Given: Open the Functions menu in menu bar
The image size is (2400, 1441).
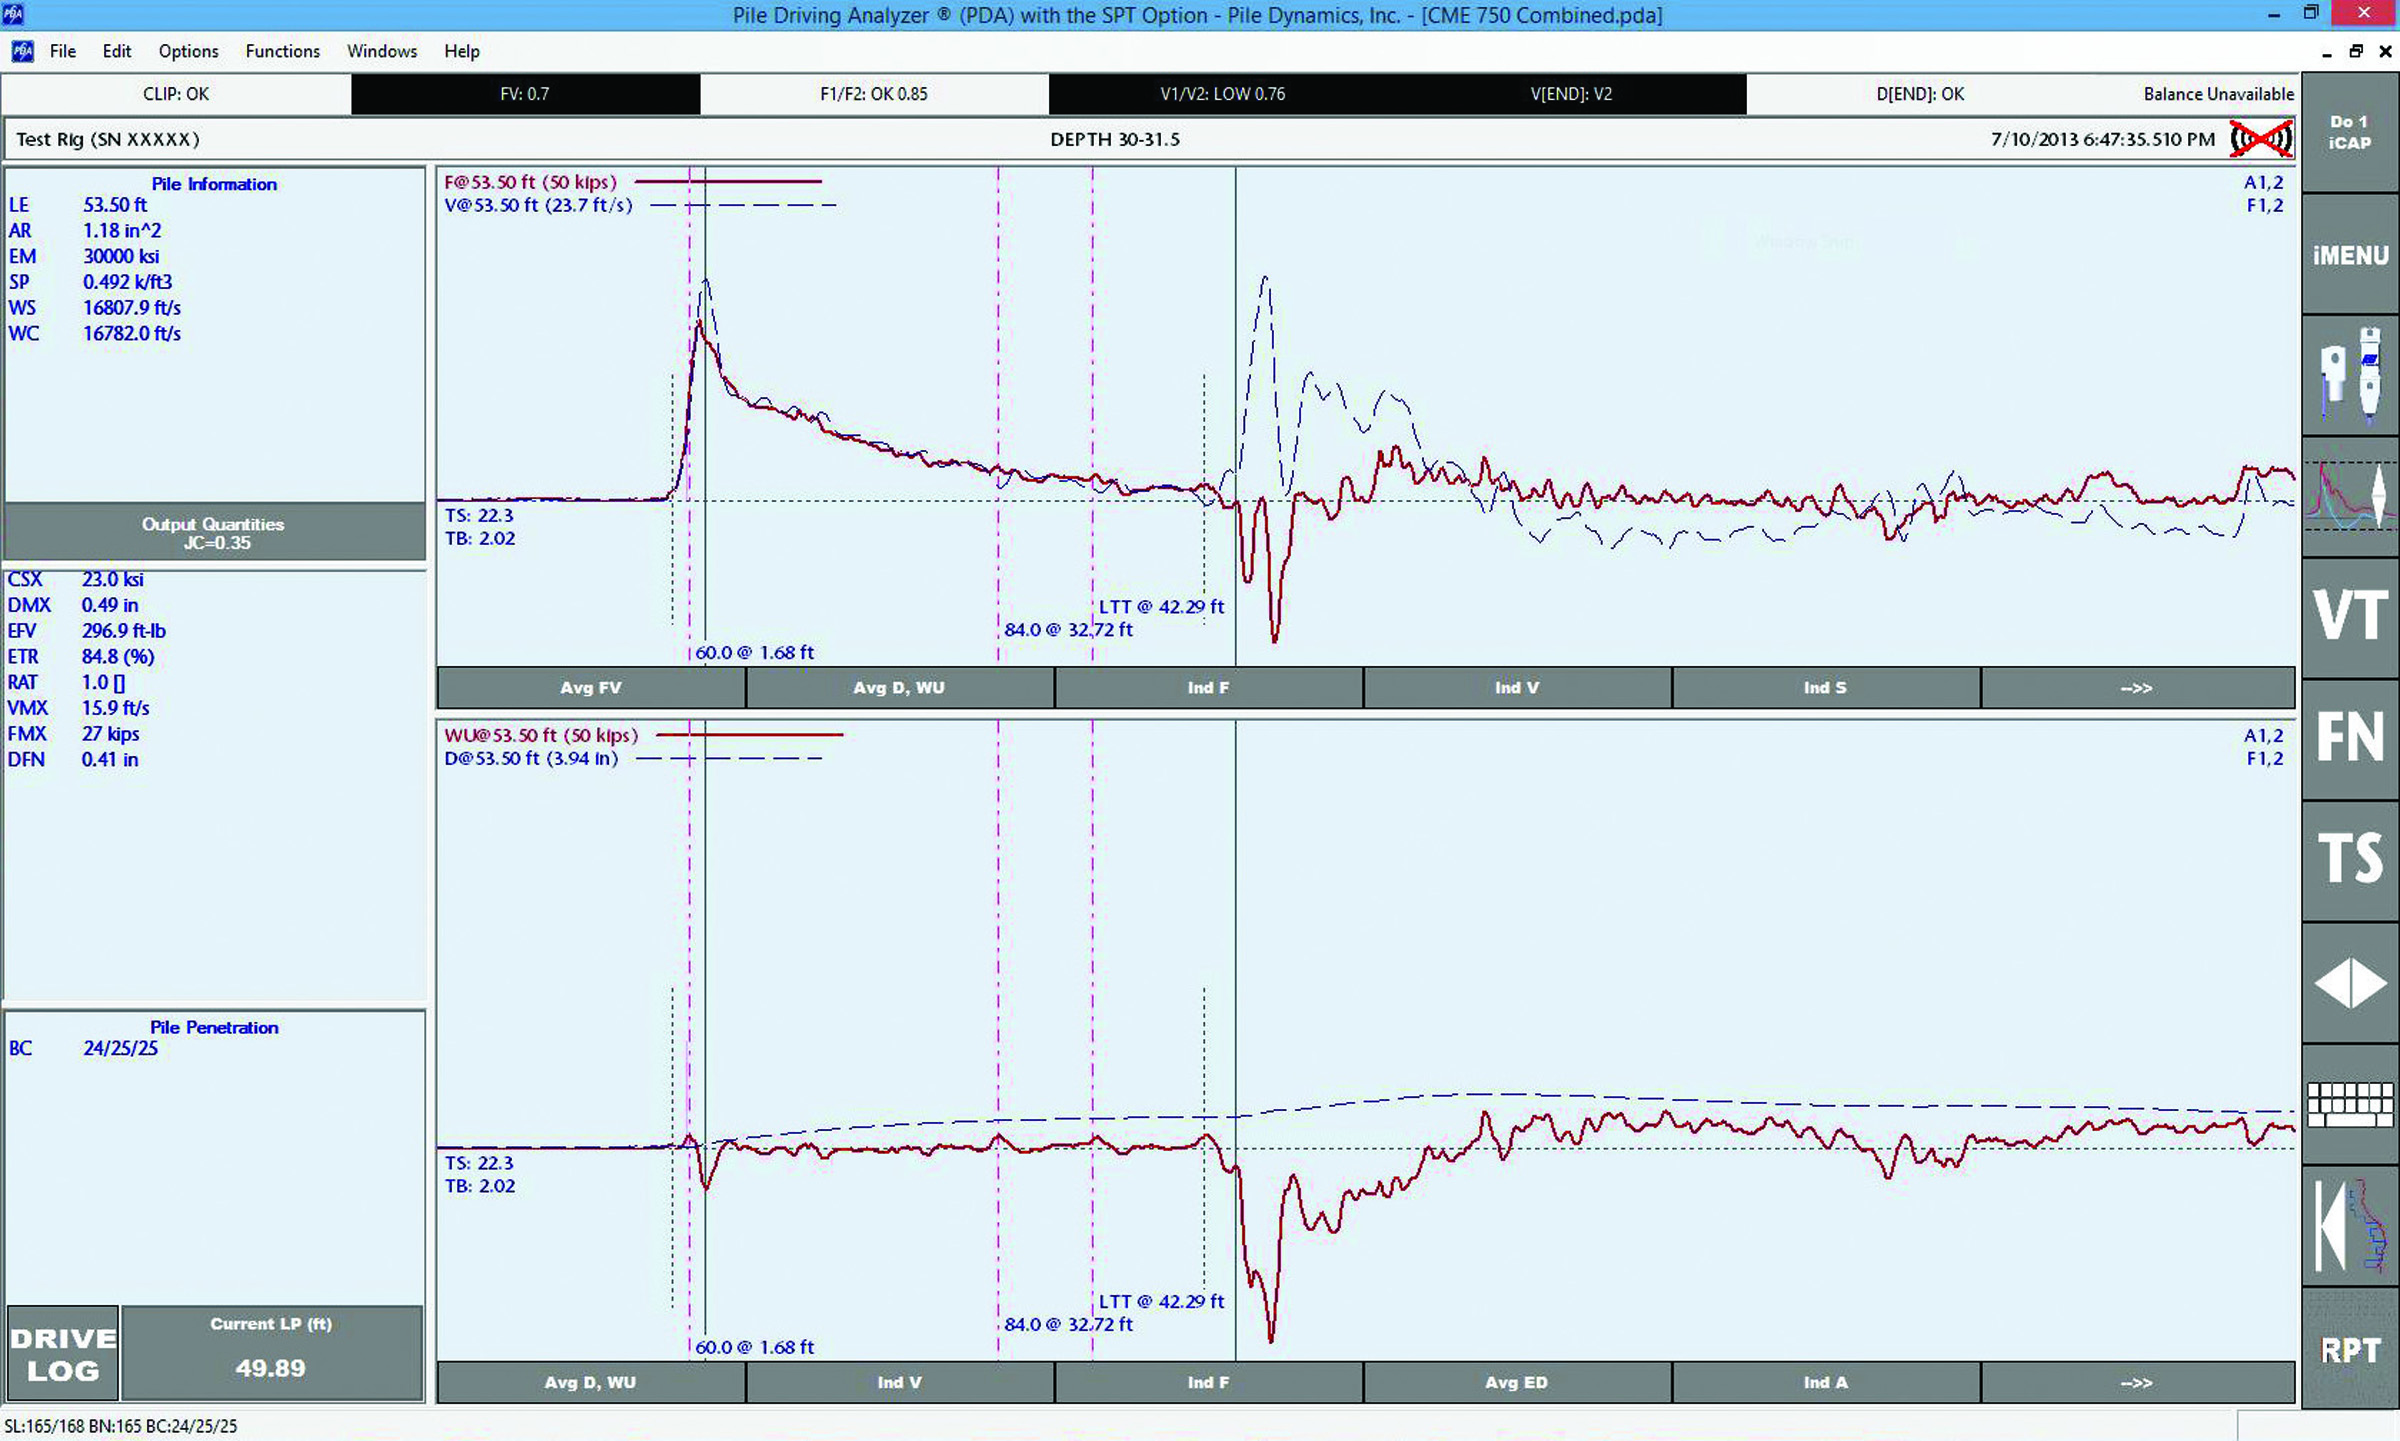Looking at the screenshot, I should click(x=279, y=50).
